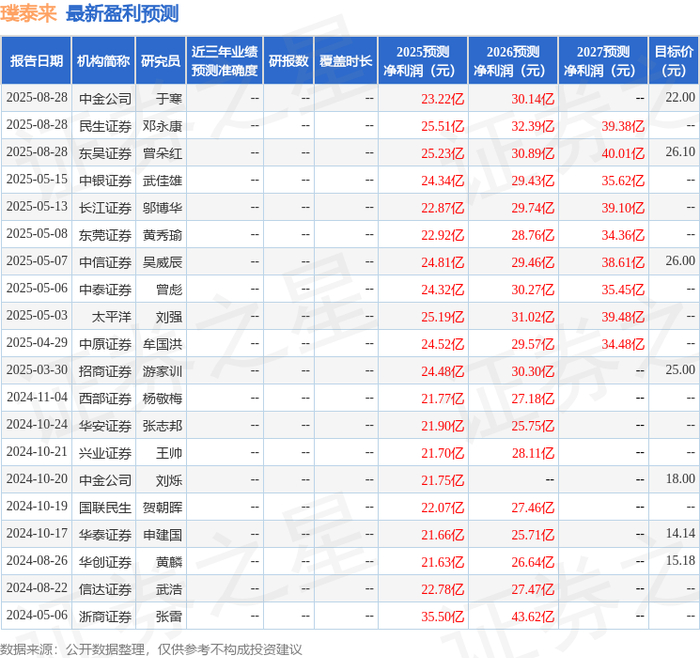Click the 23.22亿 forecast value

tap(442, 99)
